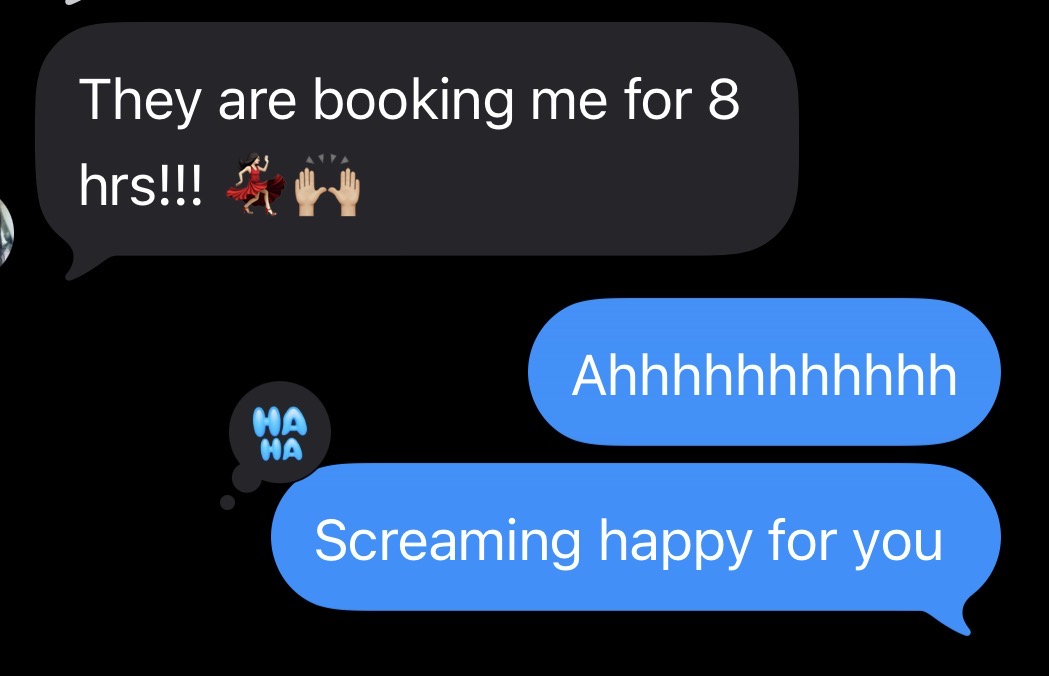
Task: Click the number '8' in the gray bubble
Action: (x=723, y=100)
